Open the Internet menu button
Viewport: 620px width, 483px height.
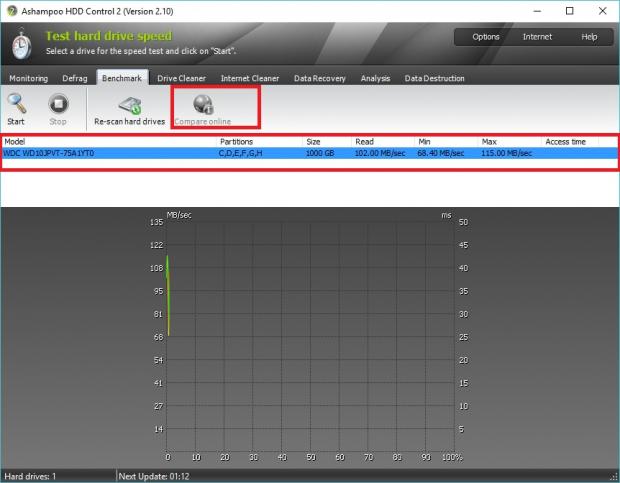[x=537, y=37]
